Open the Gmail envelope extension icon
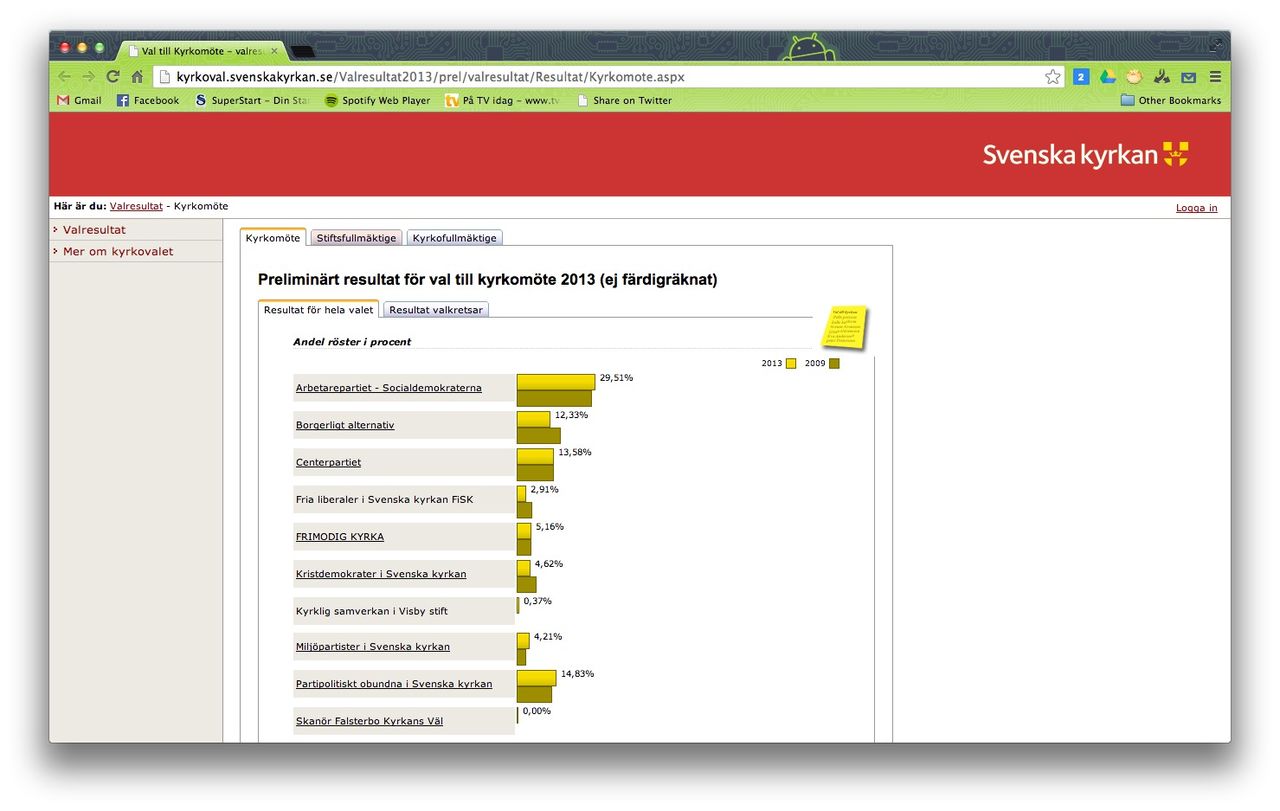This screenshot has height=811, width=1280. [1188, 76]
